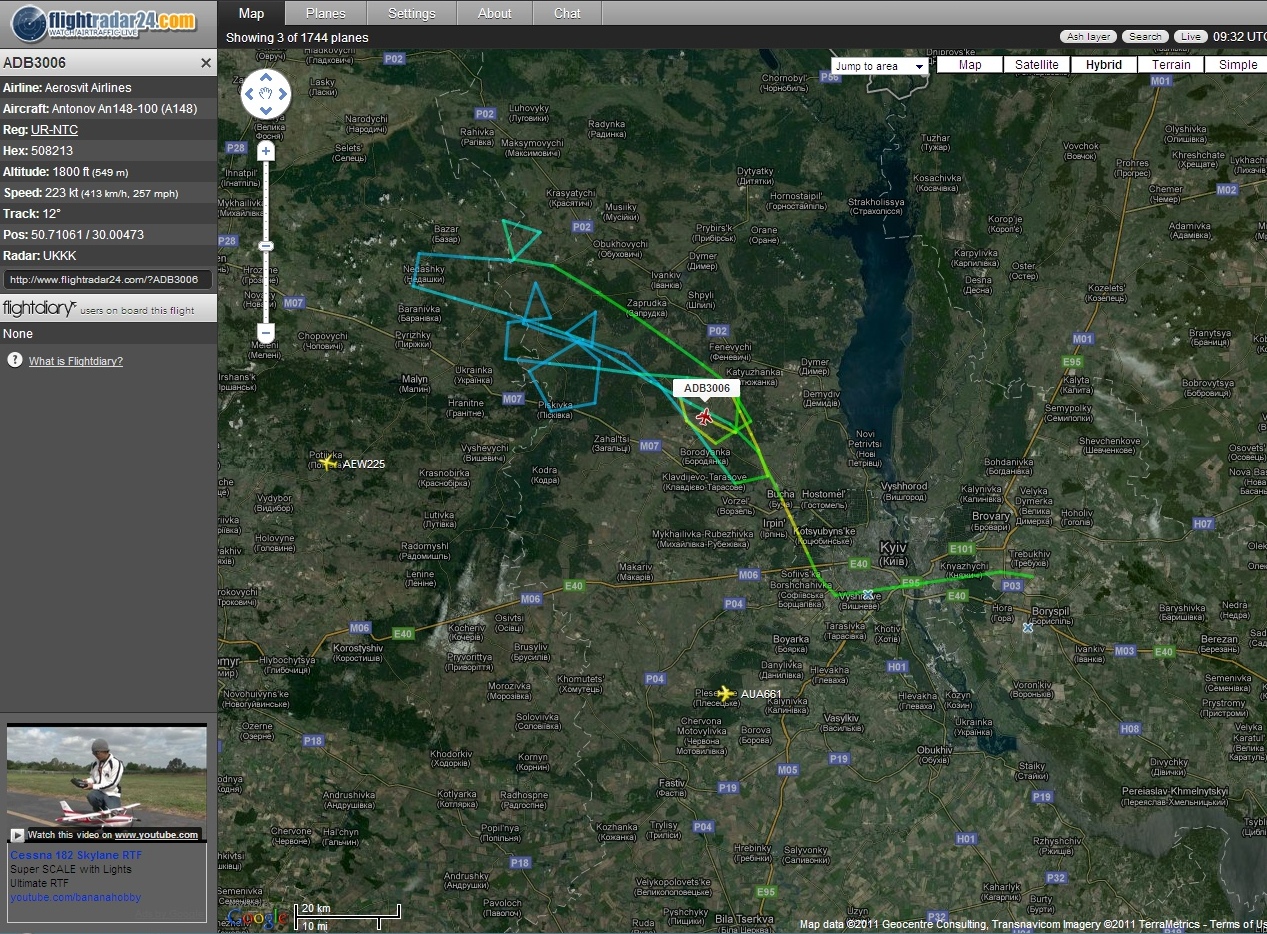Click the Boryspil airport marker icon
The width and height of the screenshot is (1267, 934).
pyautogui.click(x=1028, y=627)
